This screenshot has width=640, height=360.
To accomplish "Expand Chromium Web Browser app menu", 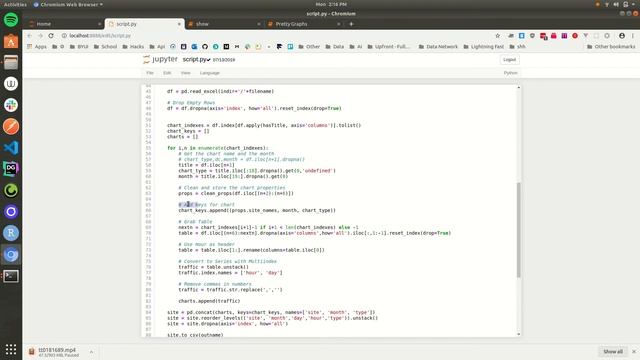I will point(68,4).
